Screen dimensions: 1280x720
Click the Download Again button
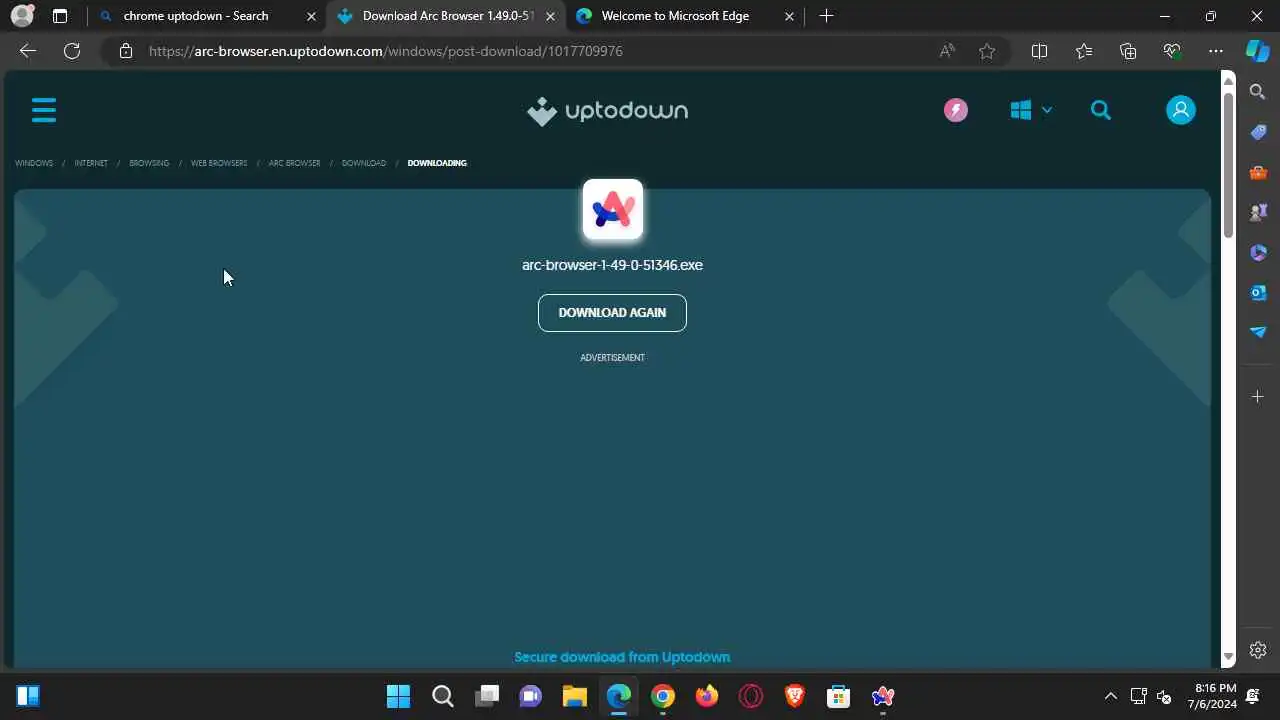click(x=612, y=313)
